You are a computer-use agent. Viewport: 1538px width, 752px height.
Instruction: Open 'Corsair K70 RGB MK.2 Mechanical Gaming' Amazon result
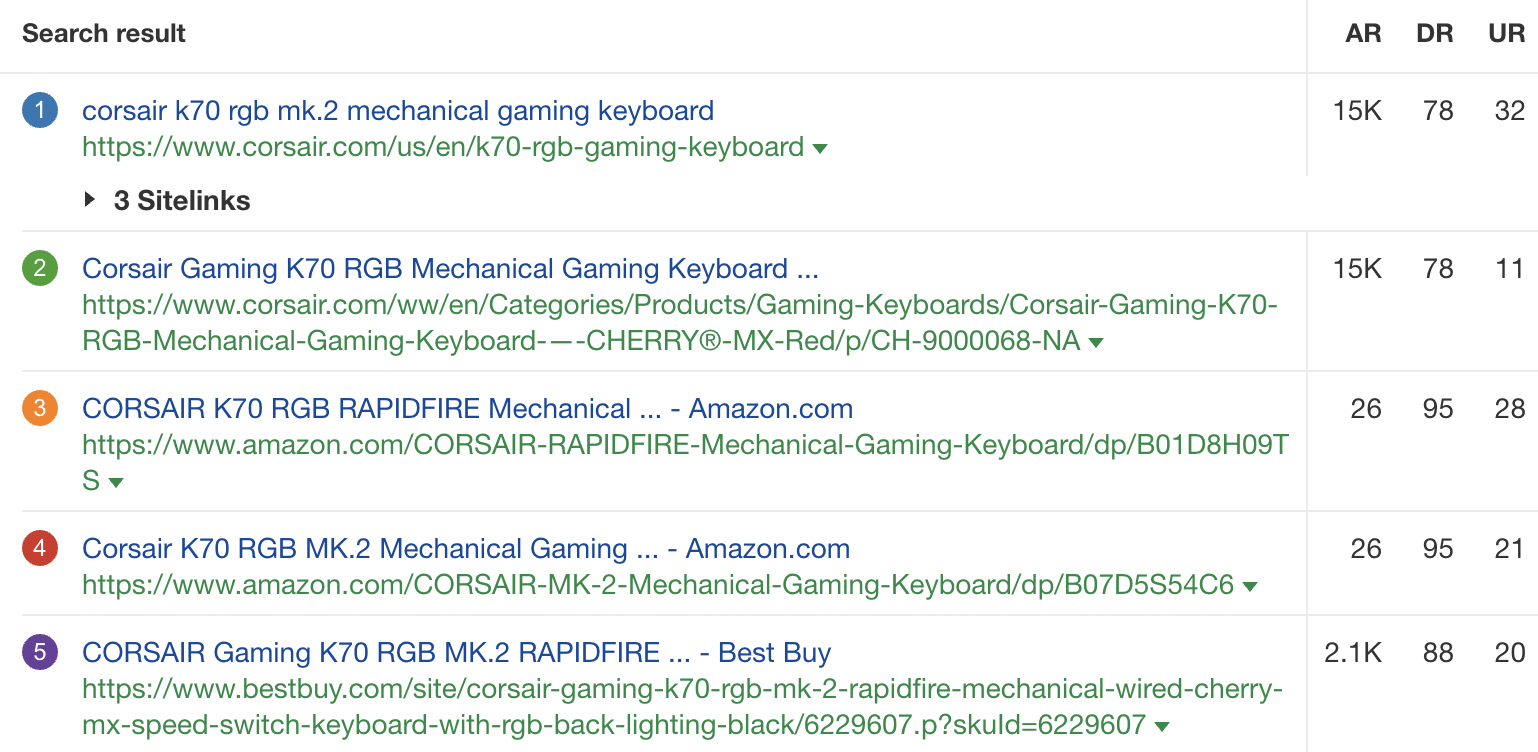pos(465,548)
